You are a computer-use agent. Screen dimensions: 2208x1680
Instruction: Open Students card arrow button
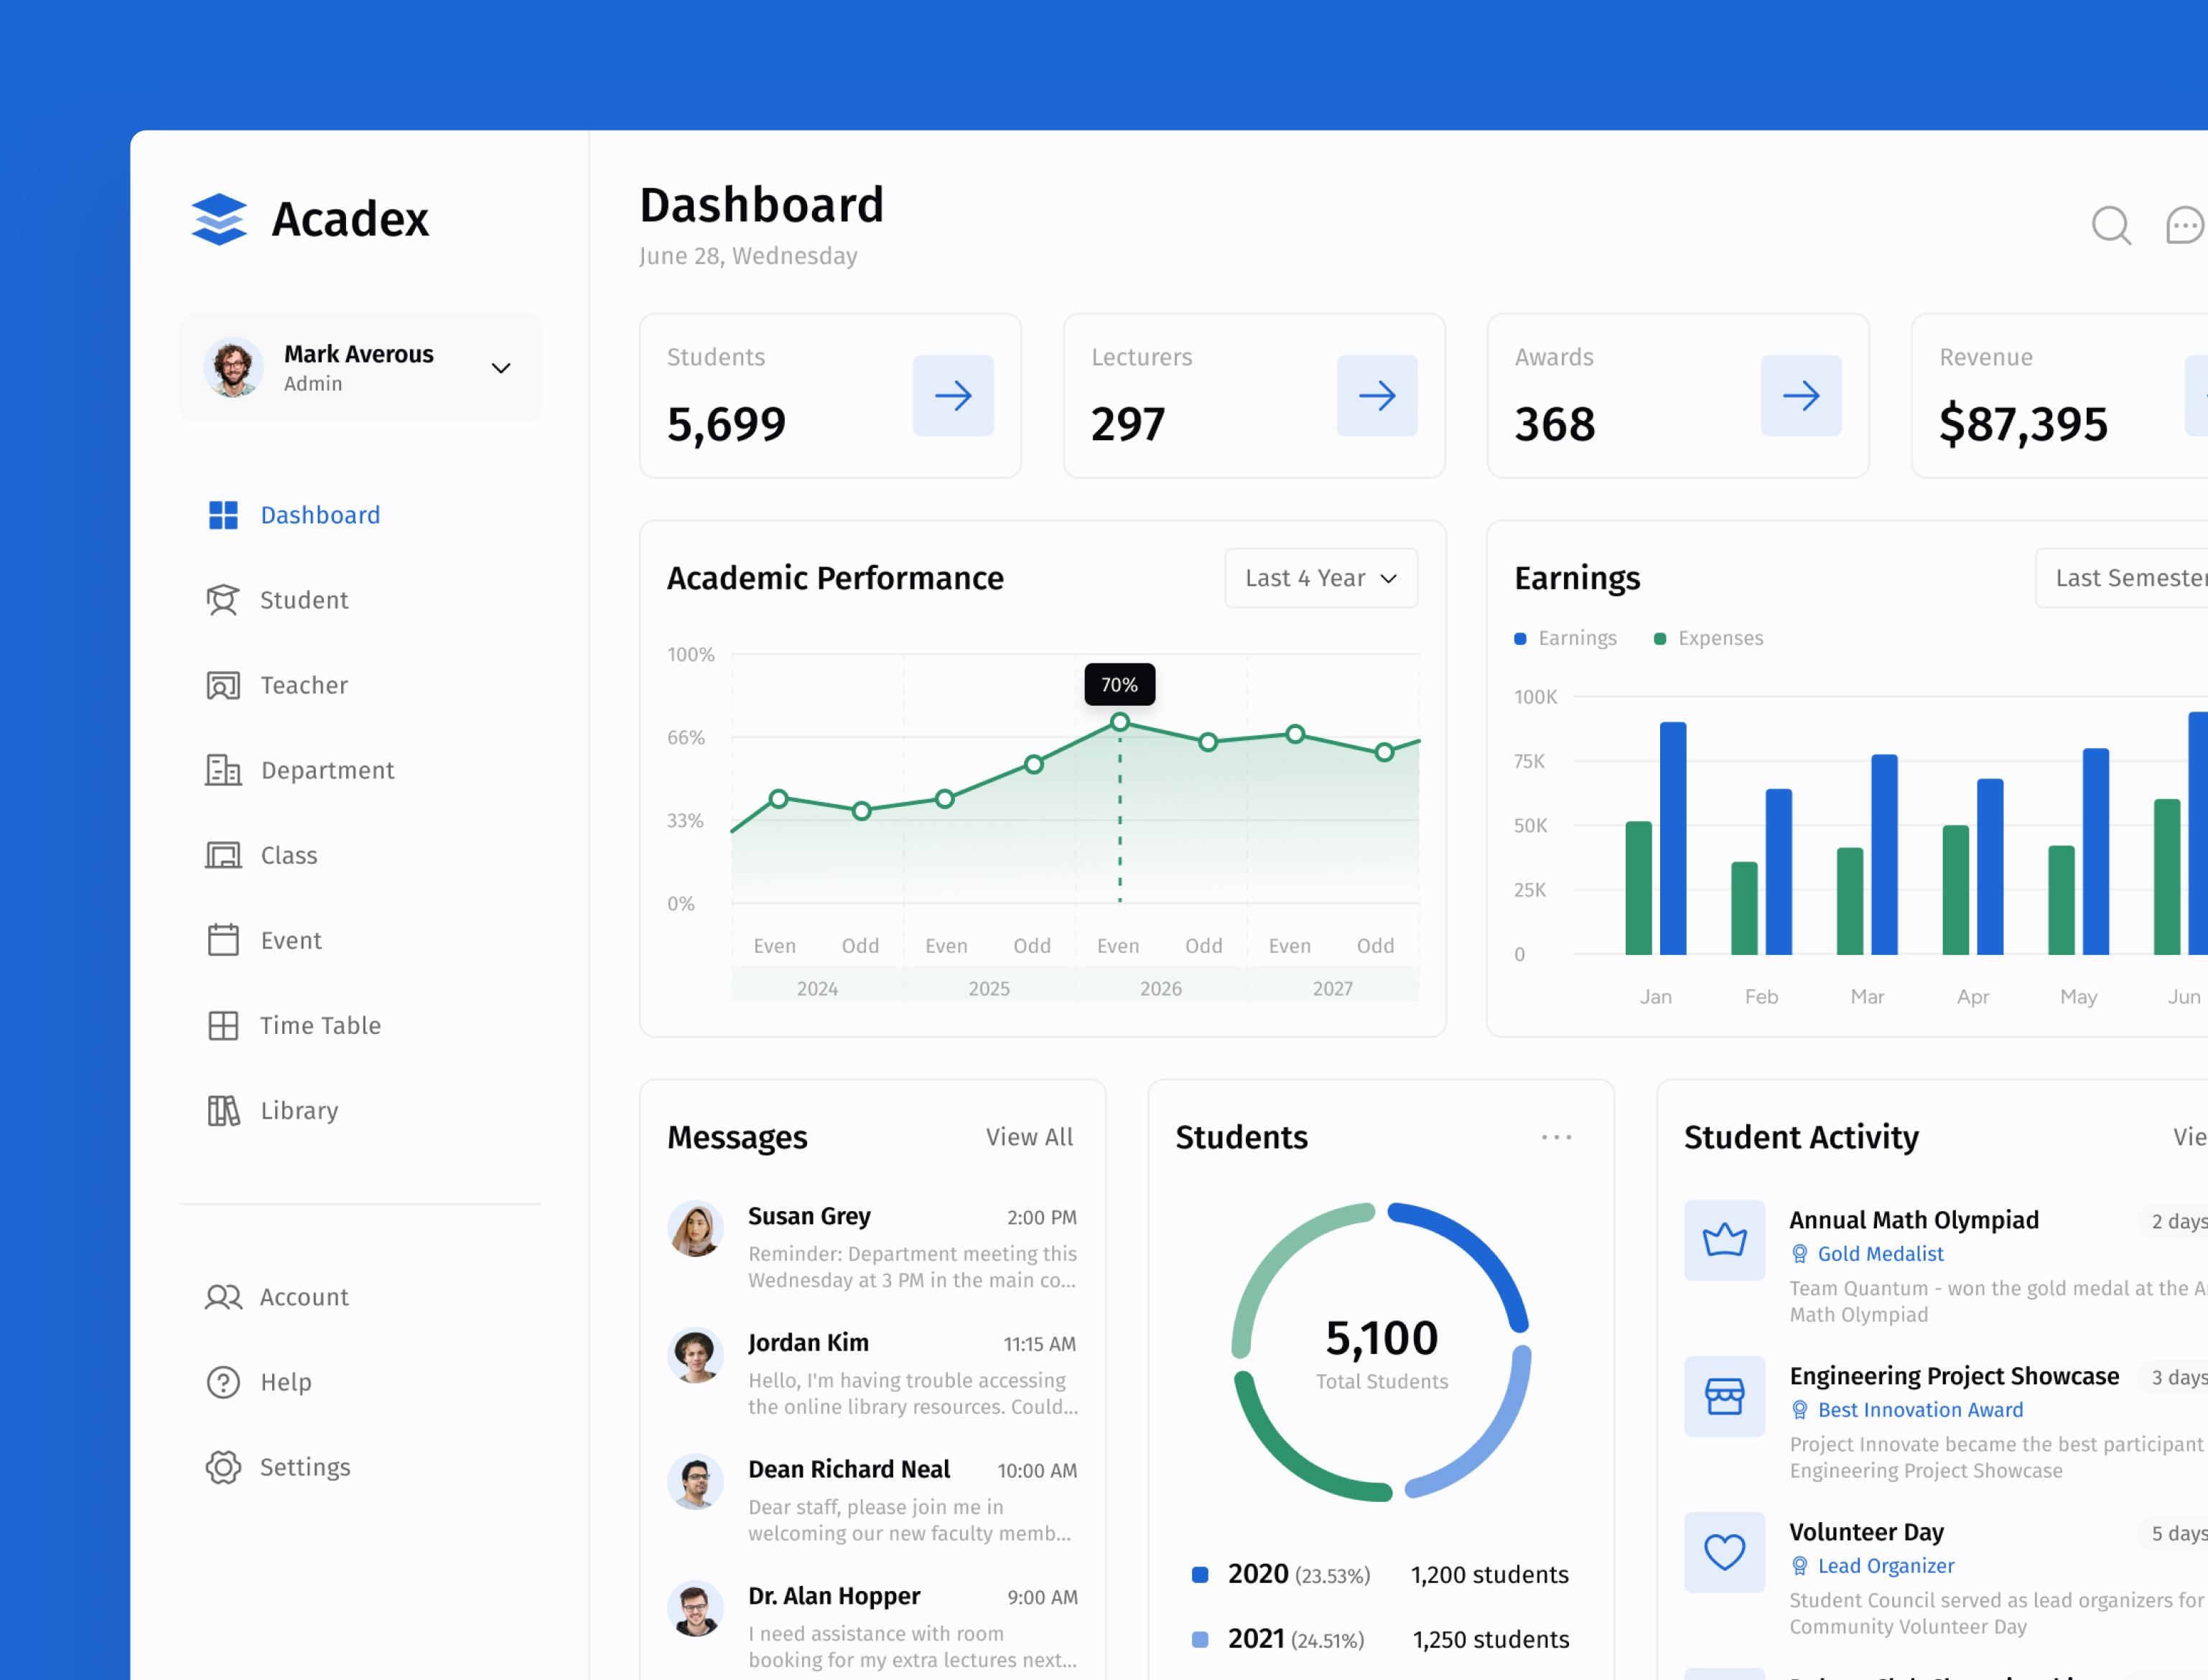(953, 396)
